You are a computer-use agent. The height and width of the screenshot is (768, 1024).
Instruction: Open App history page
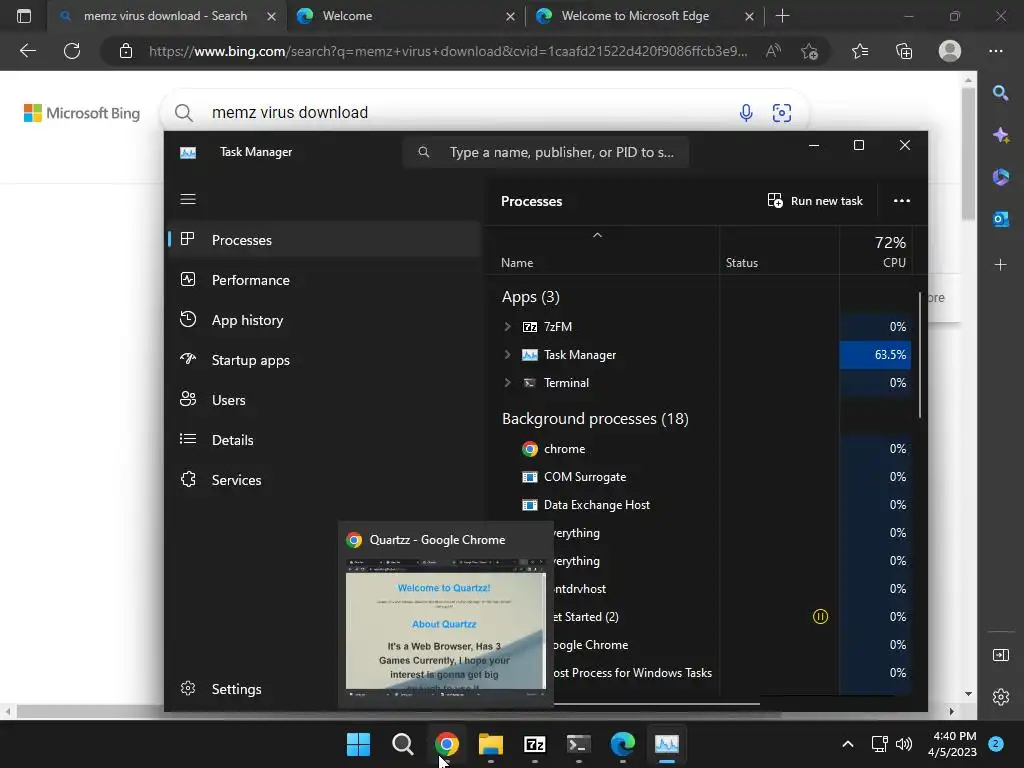click(x=325, y=320)
